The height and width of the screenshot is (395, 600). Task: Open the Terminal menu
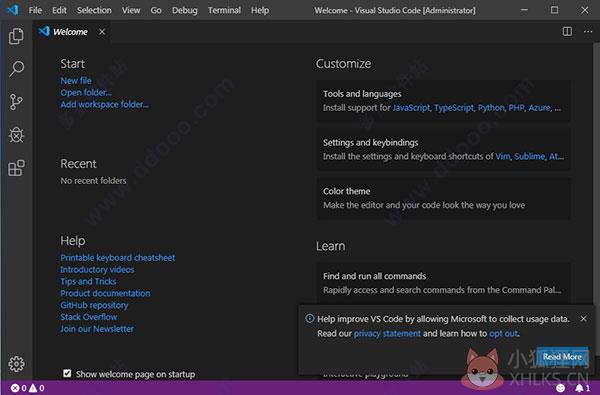(x=224, y=10)
